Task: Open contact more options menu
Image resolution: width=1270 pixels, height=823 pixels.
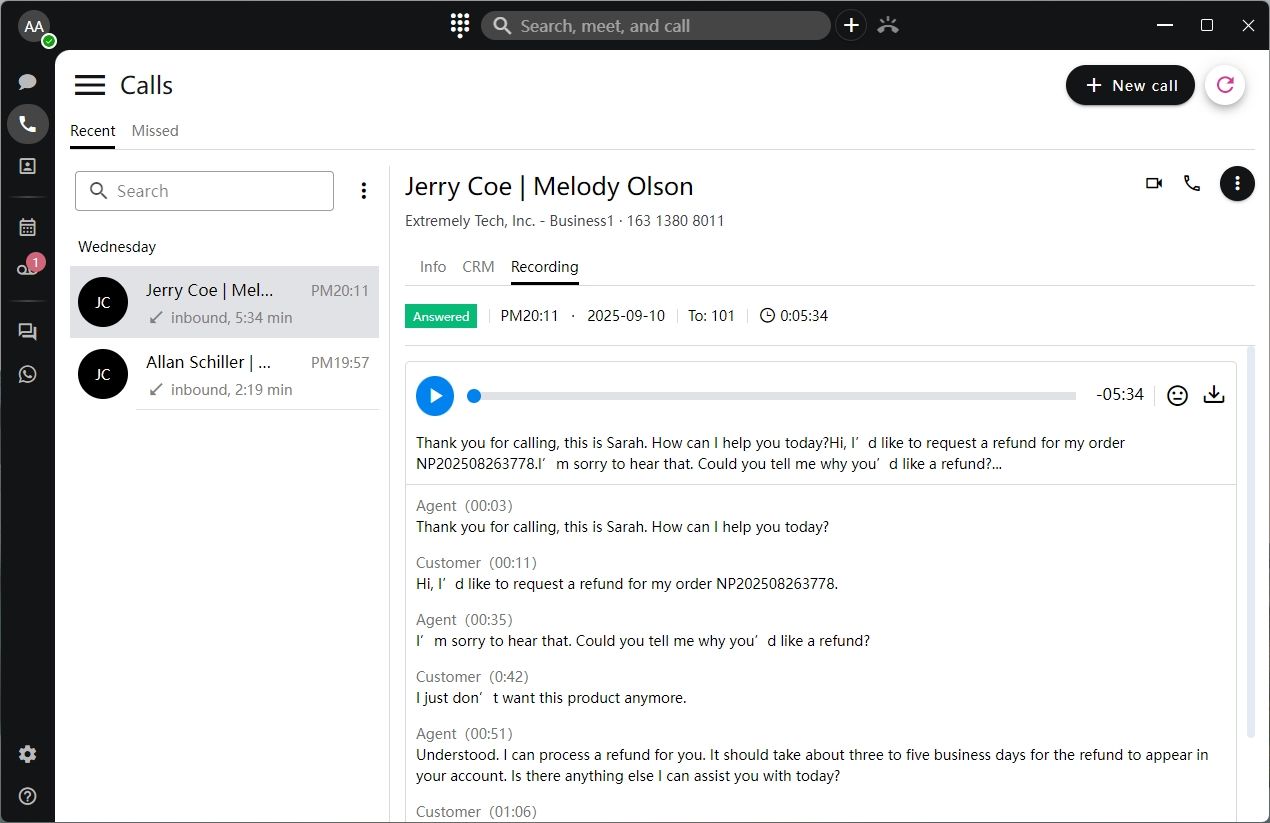Action: pos(1237,184)
